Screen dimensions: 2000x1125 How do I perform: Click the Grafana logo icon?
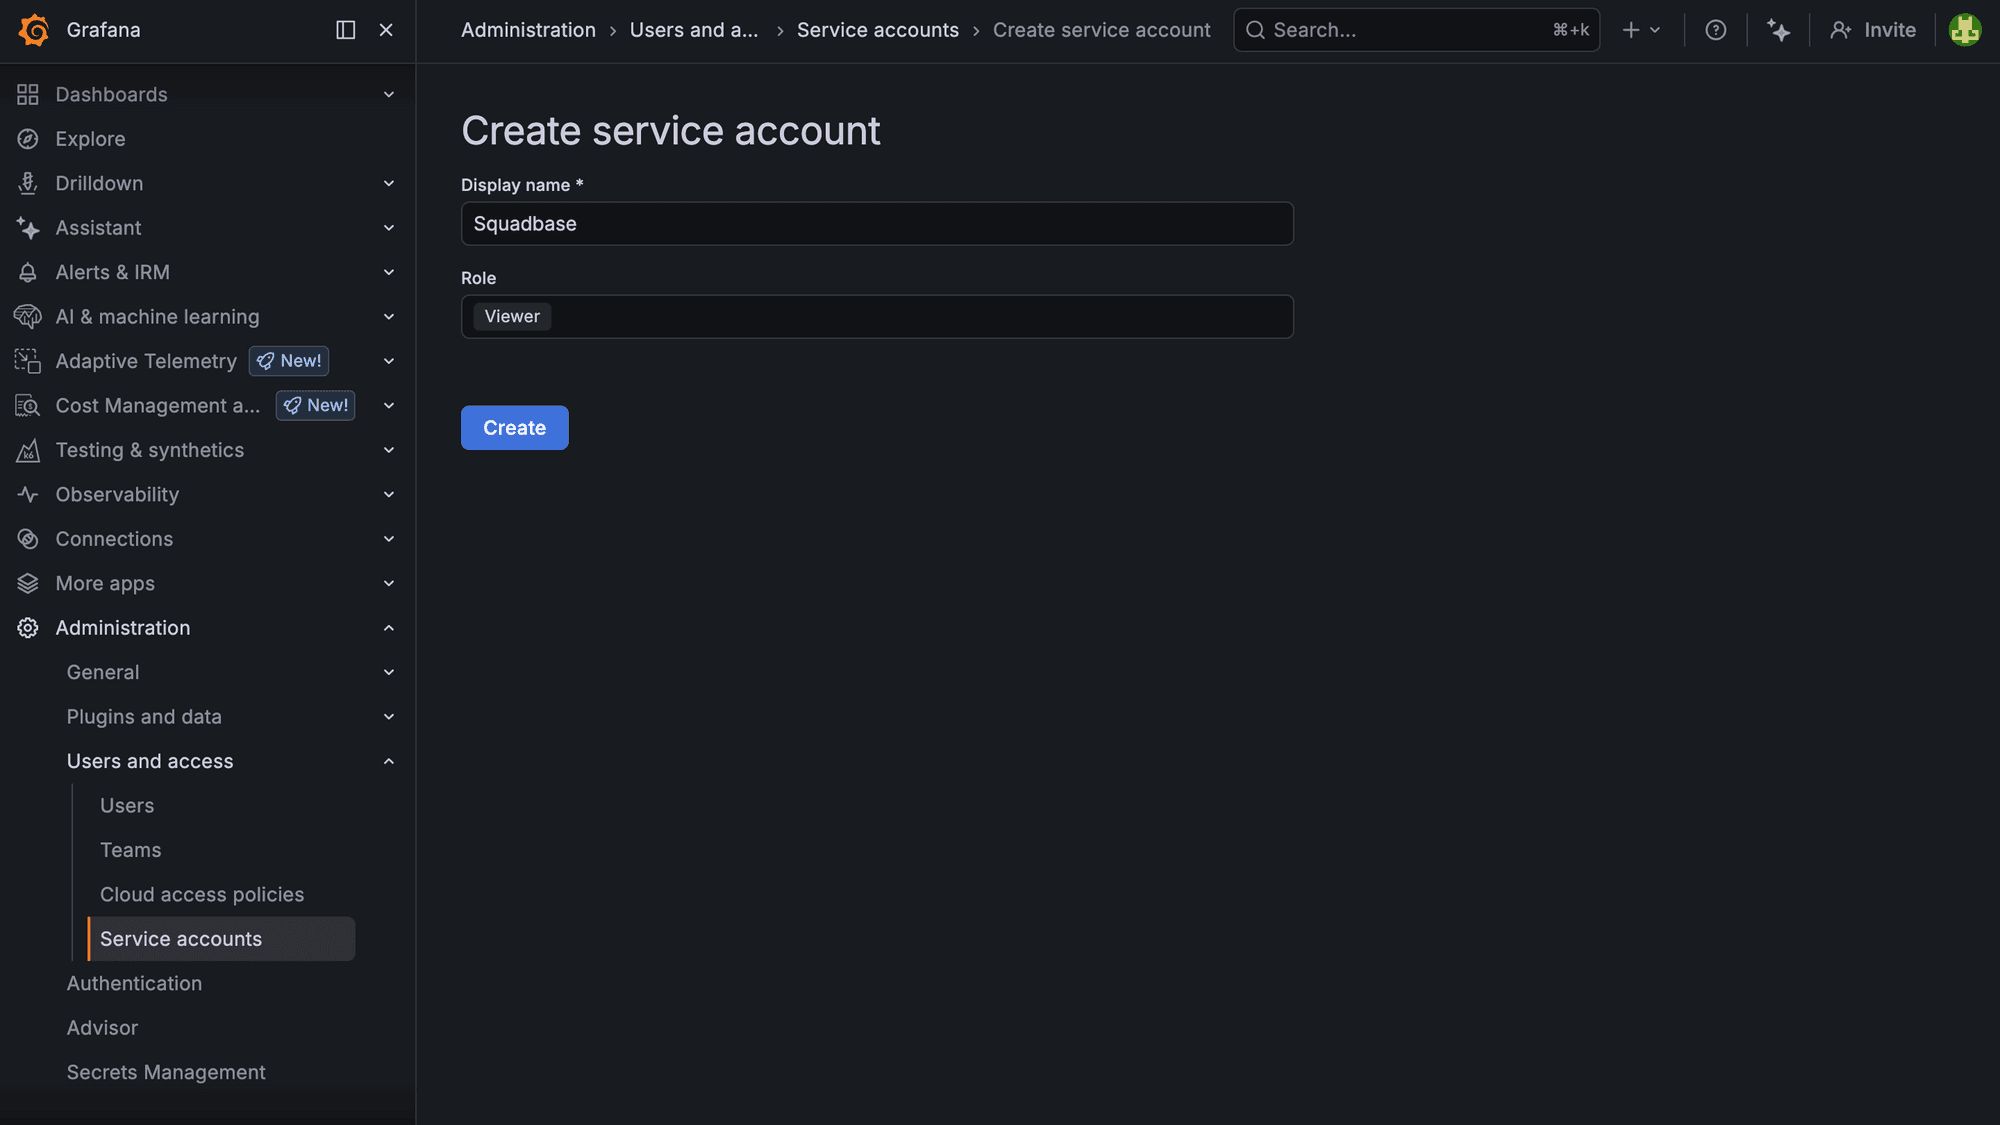pyautogui.click(x=34, y=30)
